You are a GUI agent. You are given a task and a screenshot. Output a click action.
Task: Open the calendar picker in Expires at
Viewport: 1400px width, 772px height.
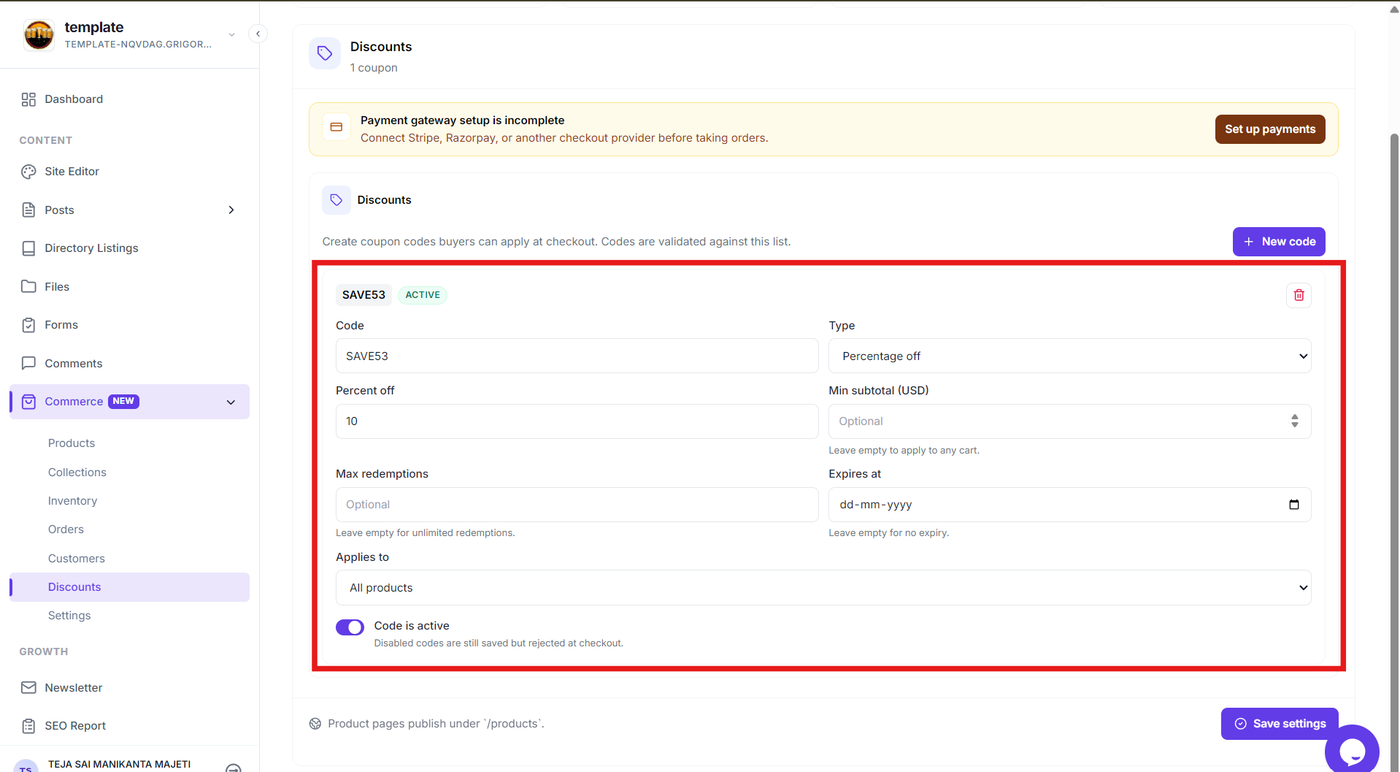tap(1294, 505)
